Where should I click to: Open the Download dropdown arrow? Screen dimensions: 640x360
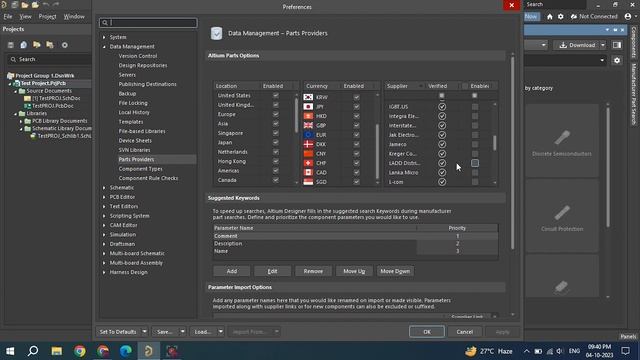click(x=602, y=45)
